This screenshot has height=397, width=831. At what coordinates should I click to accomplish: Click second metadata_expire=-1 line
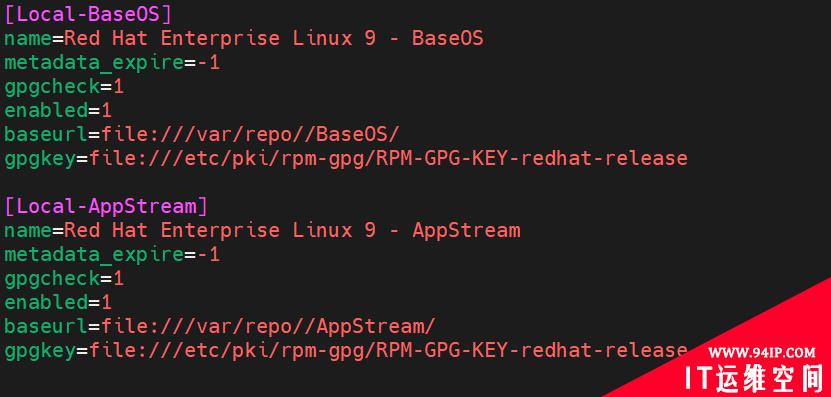(112, 255)
